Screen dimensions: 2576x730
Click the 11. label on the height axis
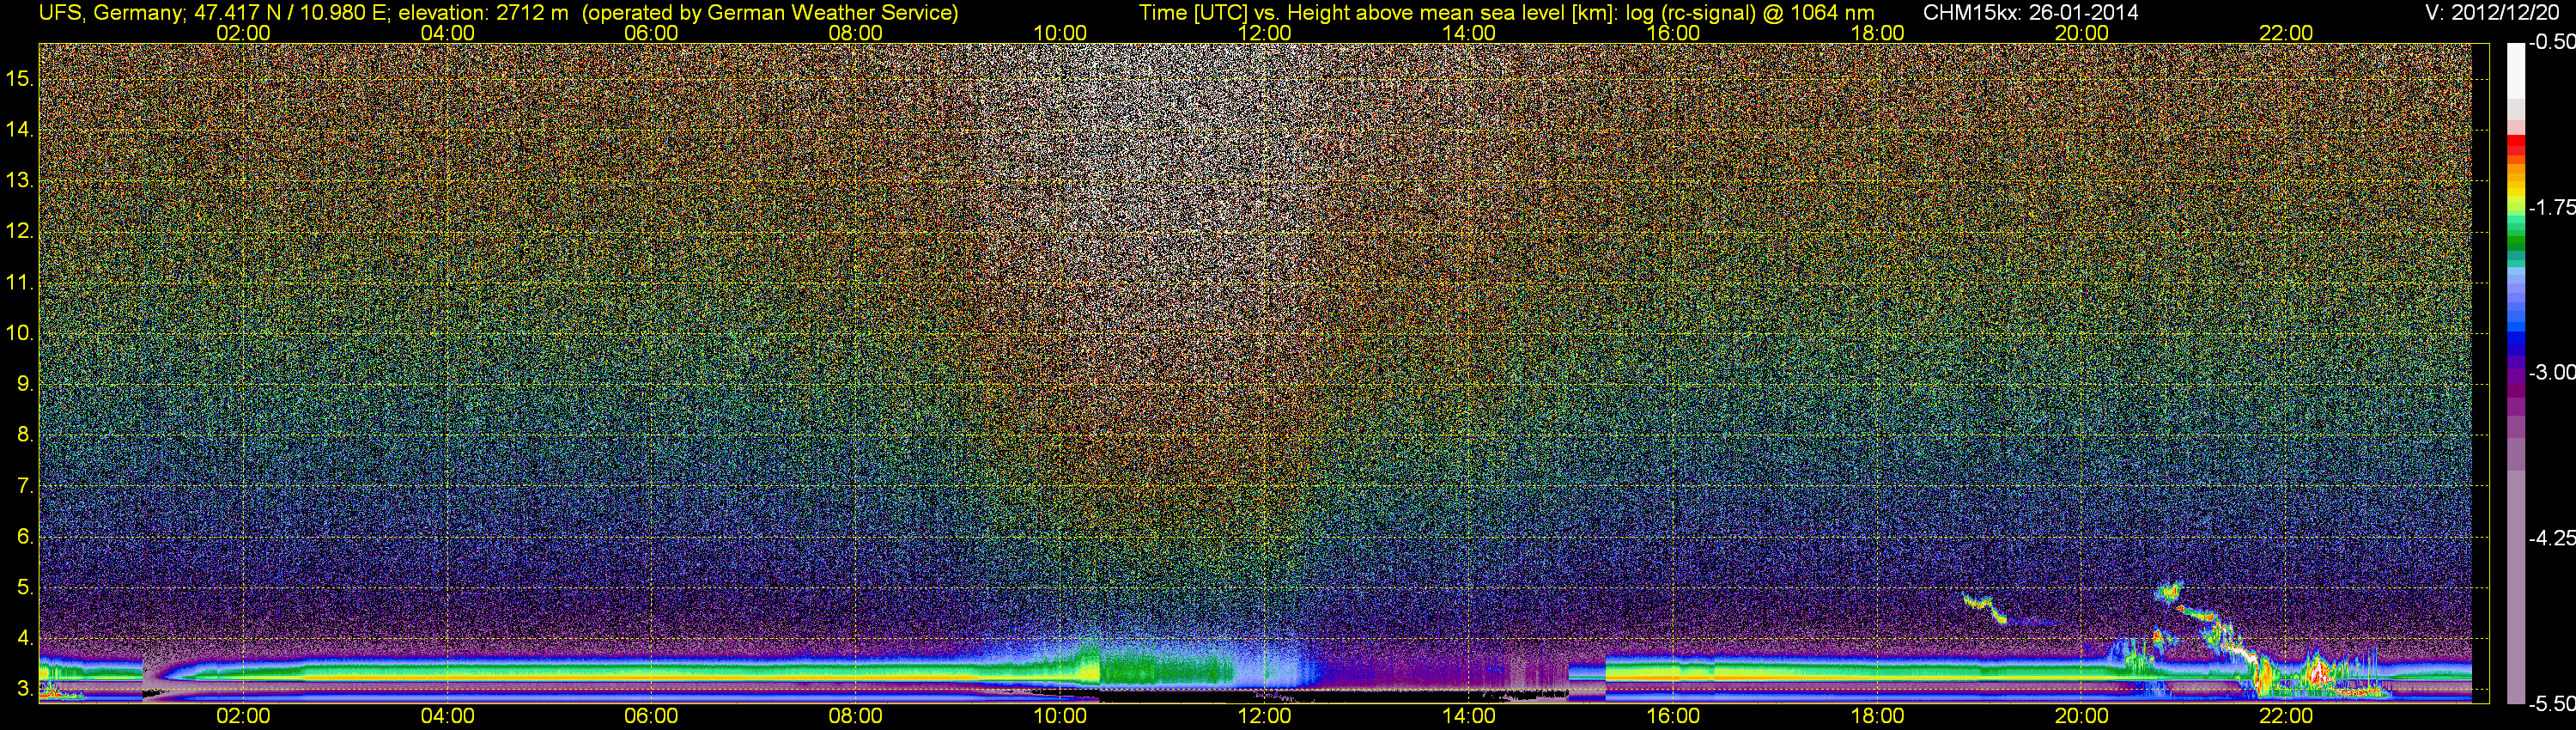coord(20,282)
